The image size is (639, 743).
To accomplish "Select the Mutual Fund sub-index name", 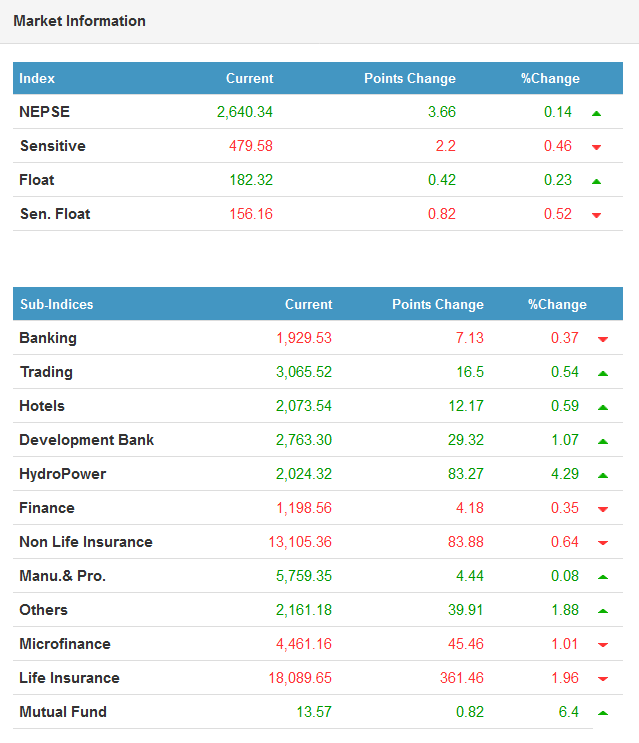I will point(63,712).
